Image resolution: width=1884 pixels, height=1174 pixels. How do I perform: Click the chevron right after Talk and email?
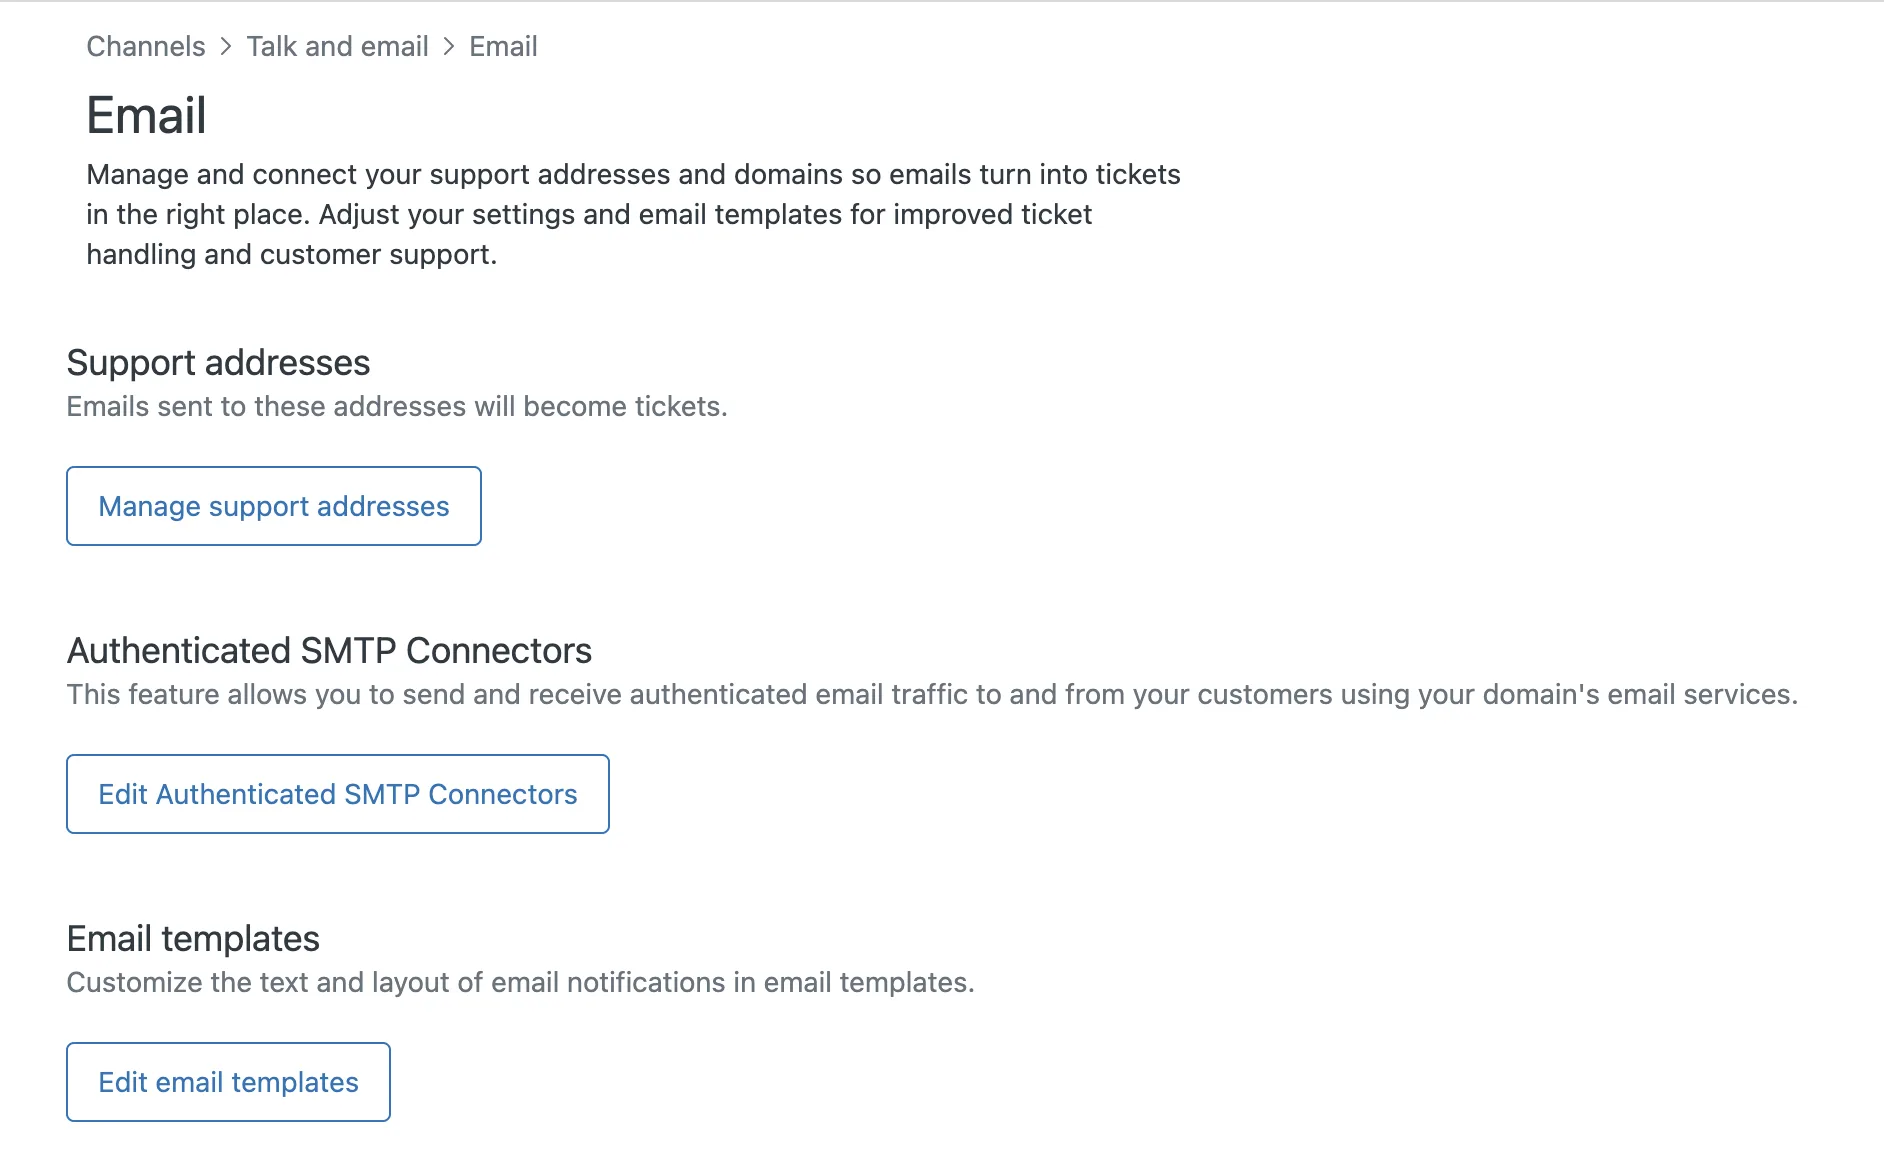(449, 46)
